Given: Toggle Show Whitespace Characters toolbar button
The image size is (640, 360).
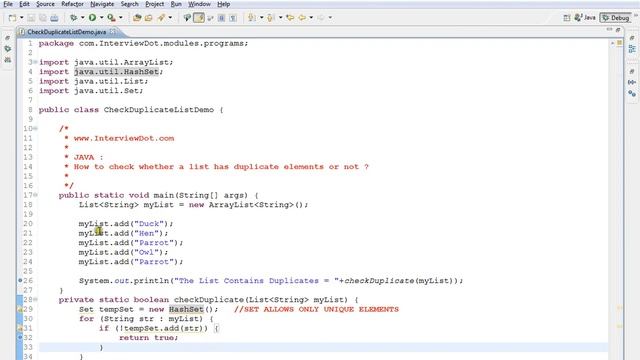Looking at the screenshot, I should [233, 18].
